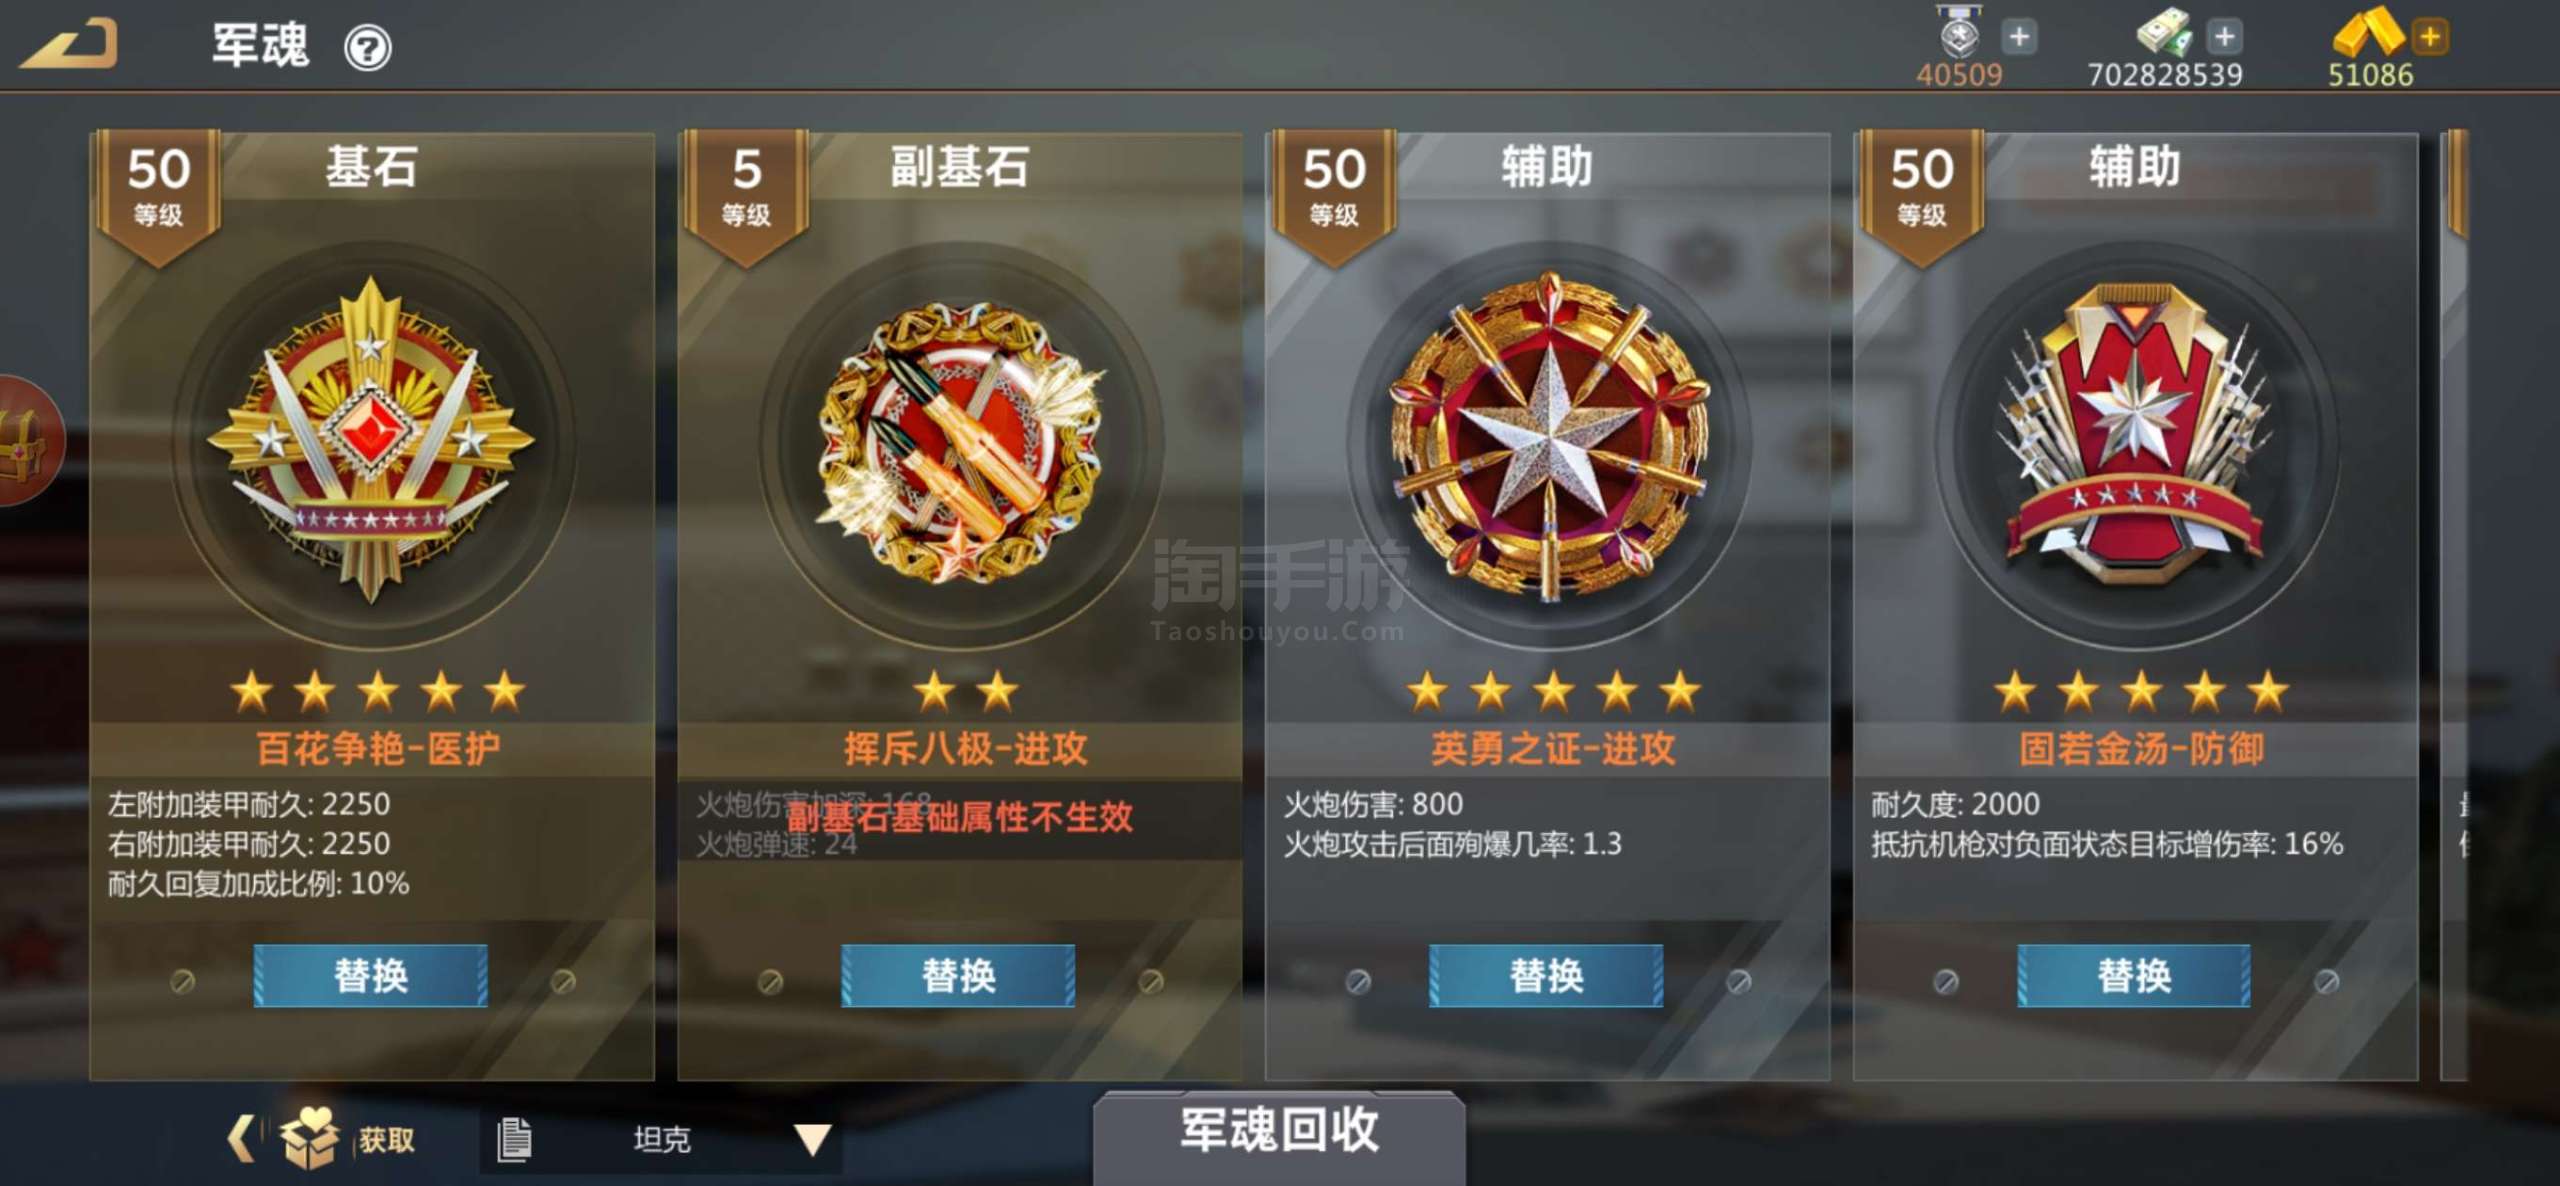Screen dimensions: 2560x1186
Task: Replace the 百花争艳-医护 soul
Action: (370, 975)
